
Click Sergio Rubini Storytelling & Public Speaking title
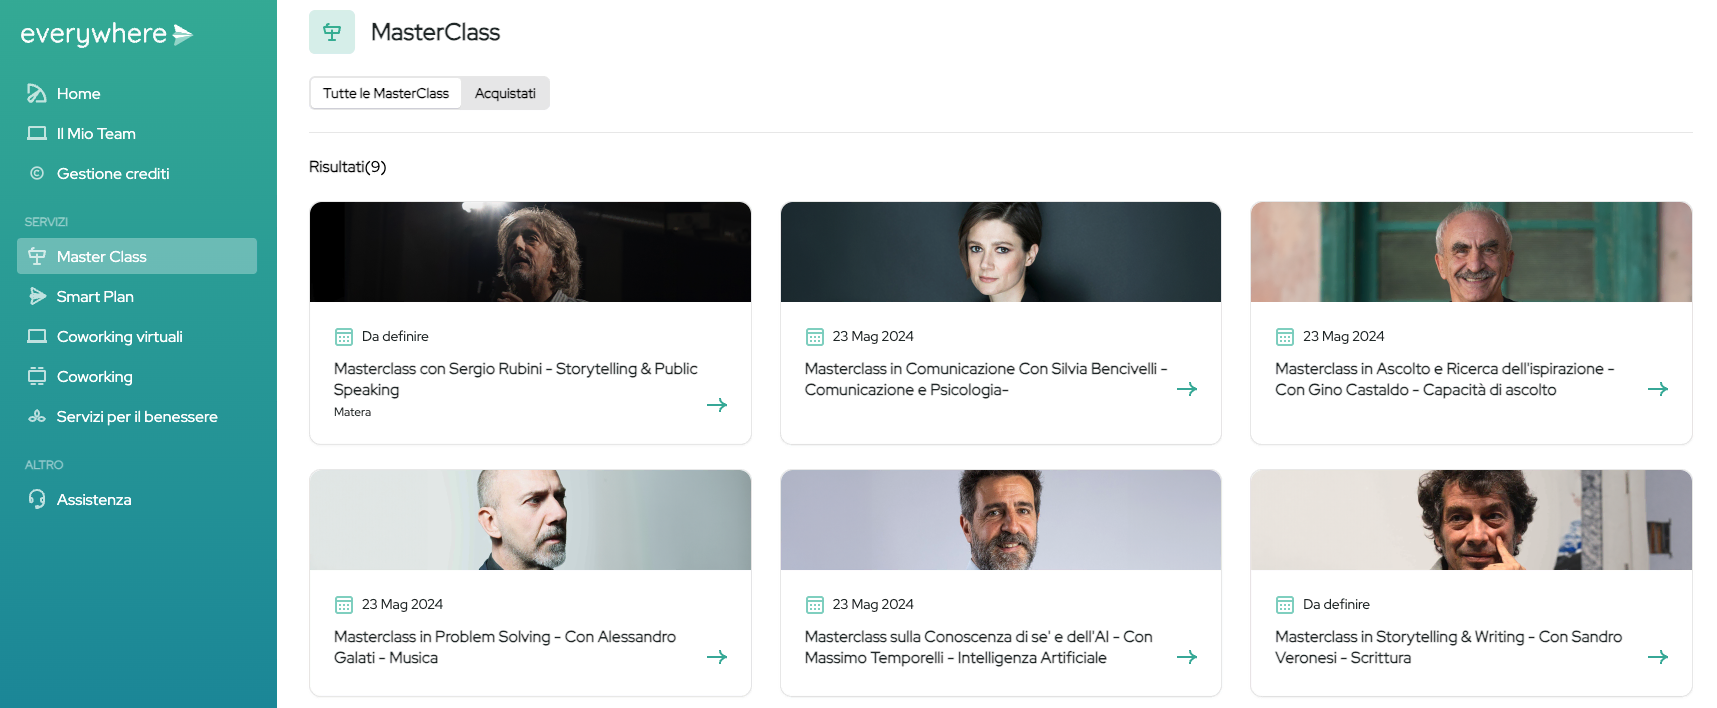(516, 379)
